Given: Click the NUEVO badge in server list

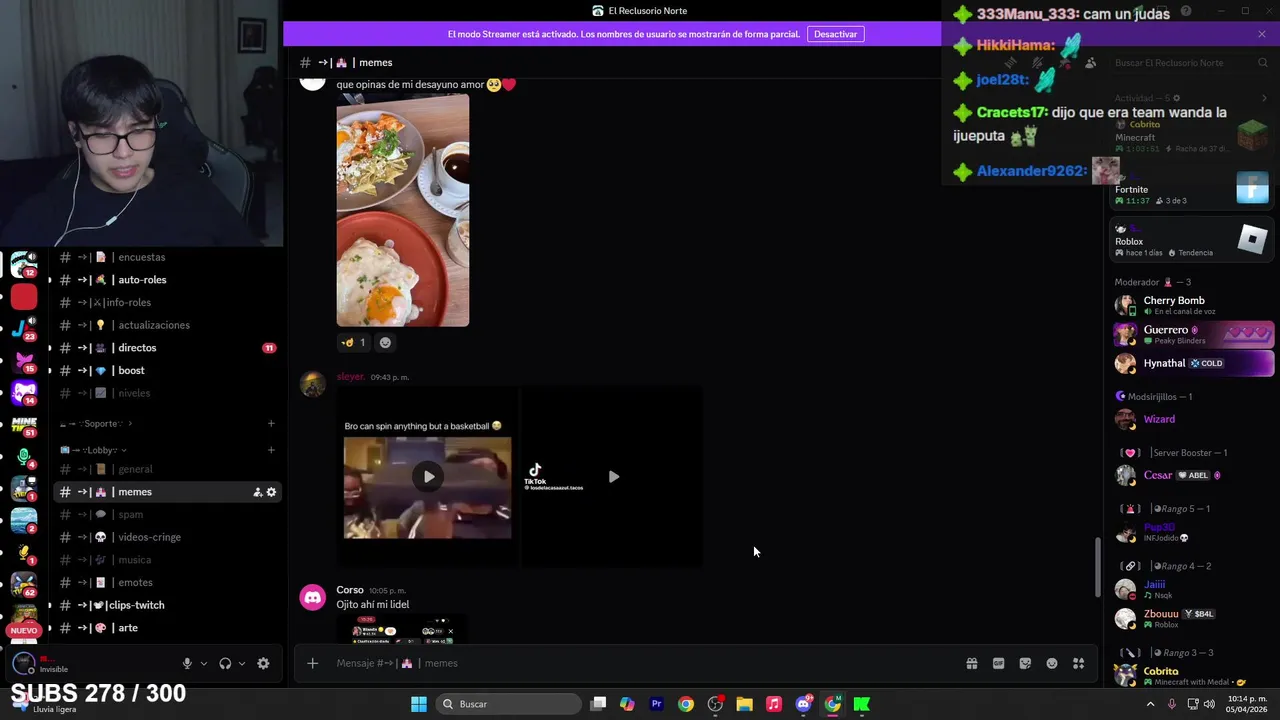Looking at the screenshot, I should click(24, 630).
